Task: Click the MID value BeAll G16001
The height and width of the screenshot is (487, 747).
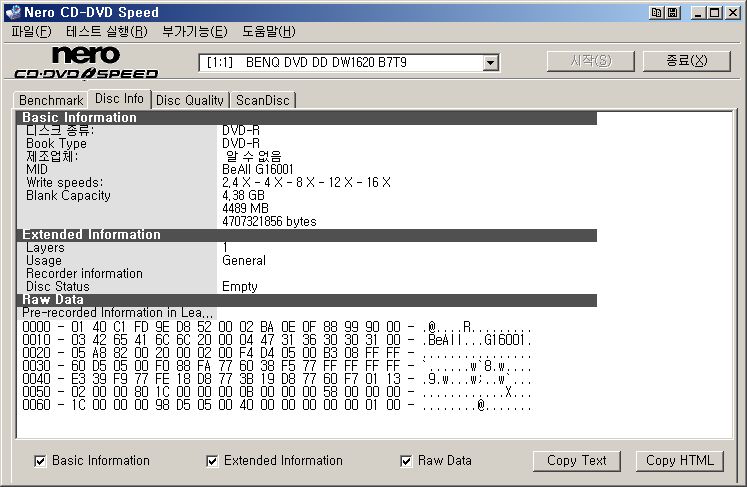Action: pos(258,170)
